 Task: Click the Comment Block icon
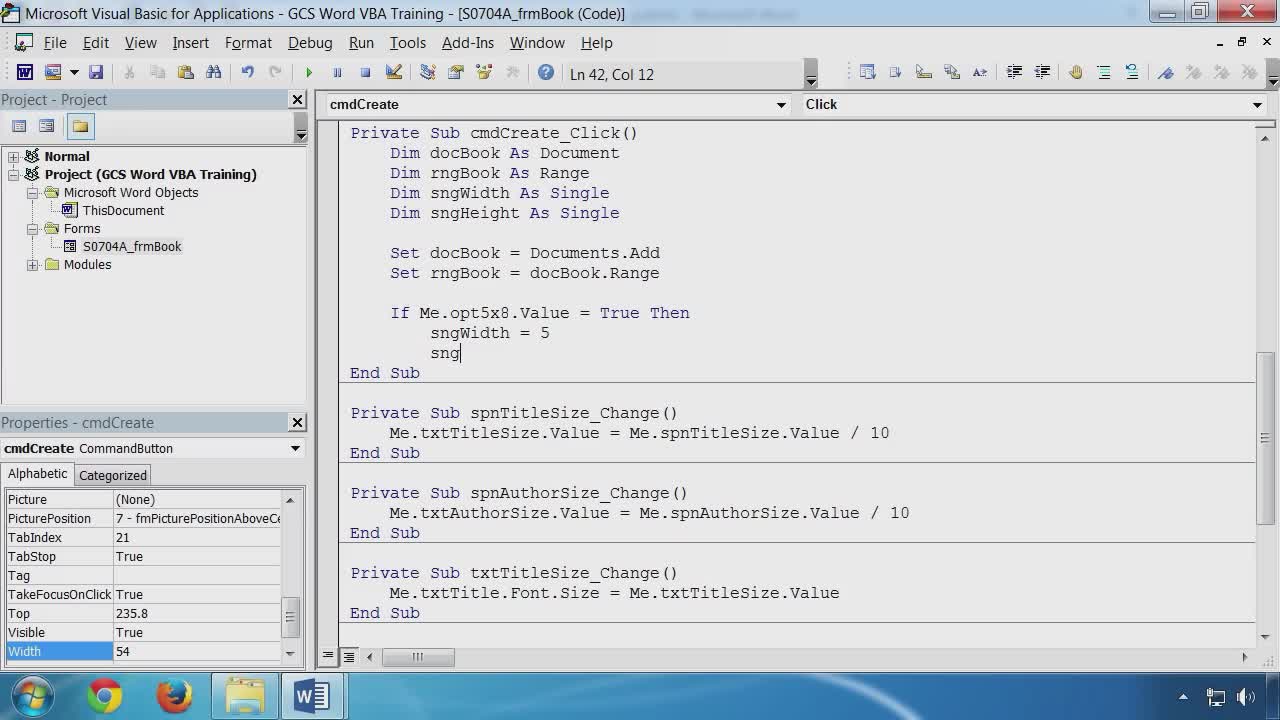(x=1104, y=72)
